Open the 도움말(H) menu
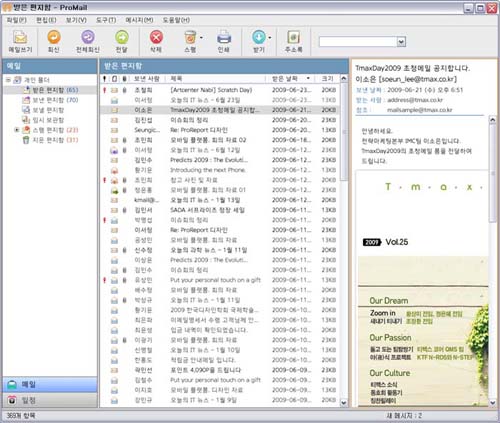 coord(176,20)
